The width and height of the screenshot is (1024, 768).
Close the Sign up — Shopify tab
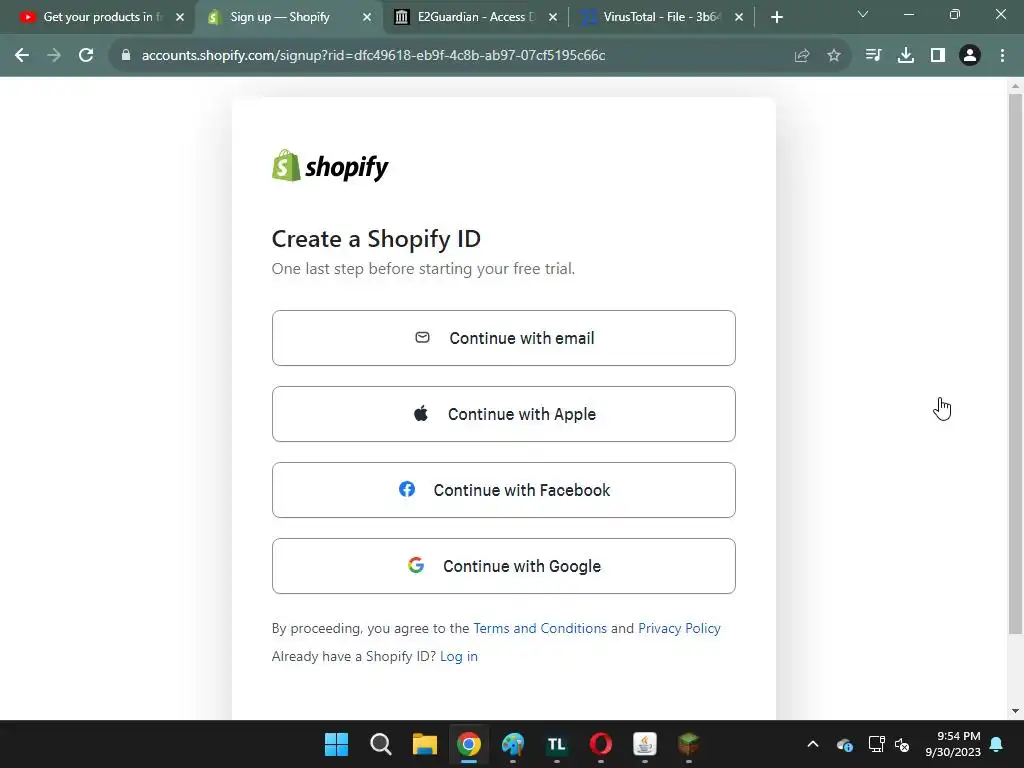pyautogui.click(x=367, y=18)
